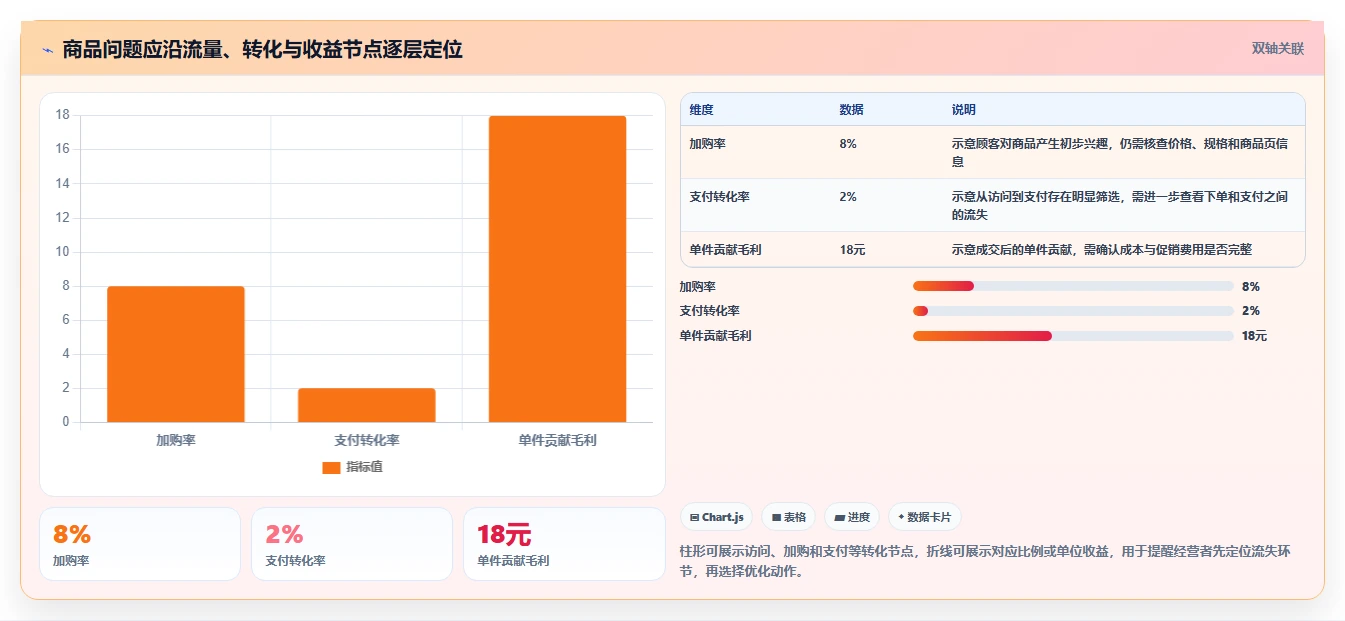Toggle the 指标值 legend swatch in the chart
Image resolution: width=1345 pixels, height=621 pixels.
(331, 467)
